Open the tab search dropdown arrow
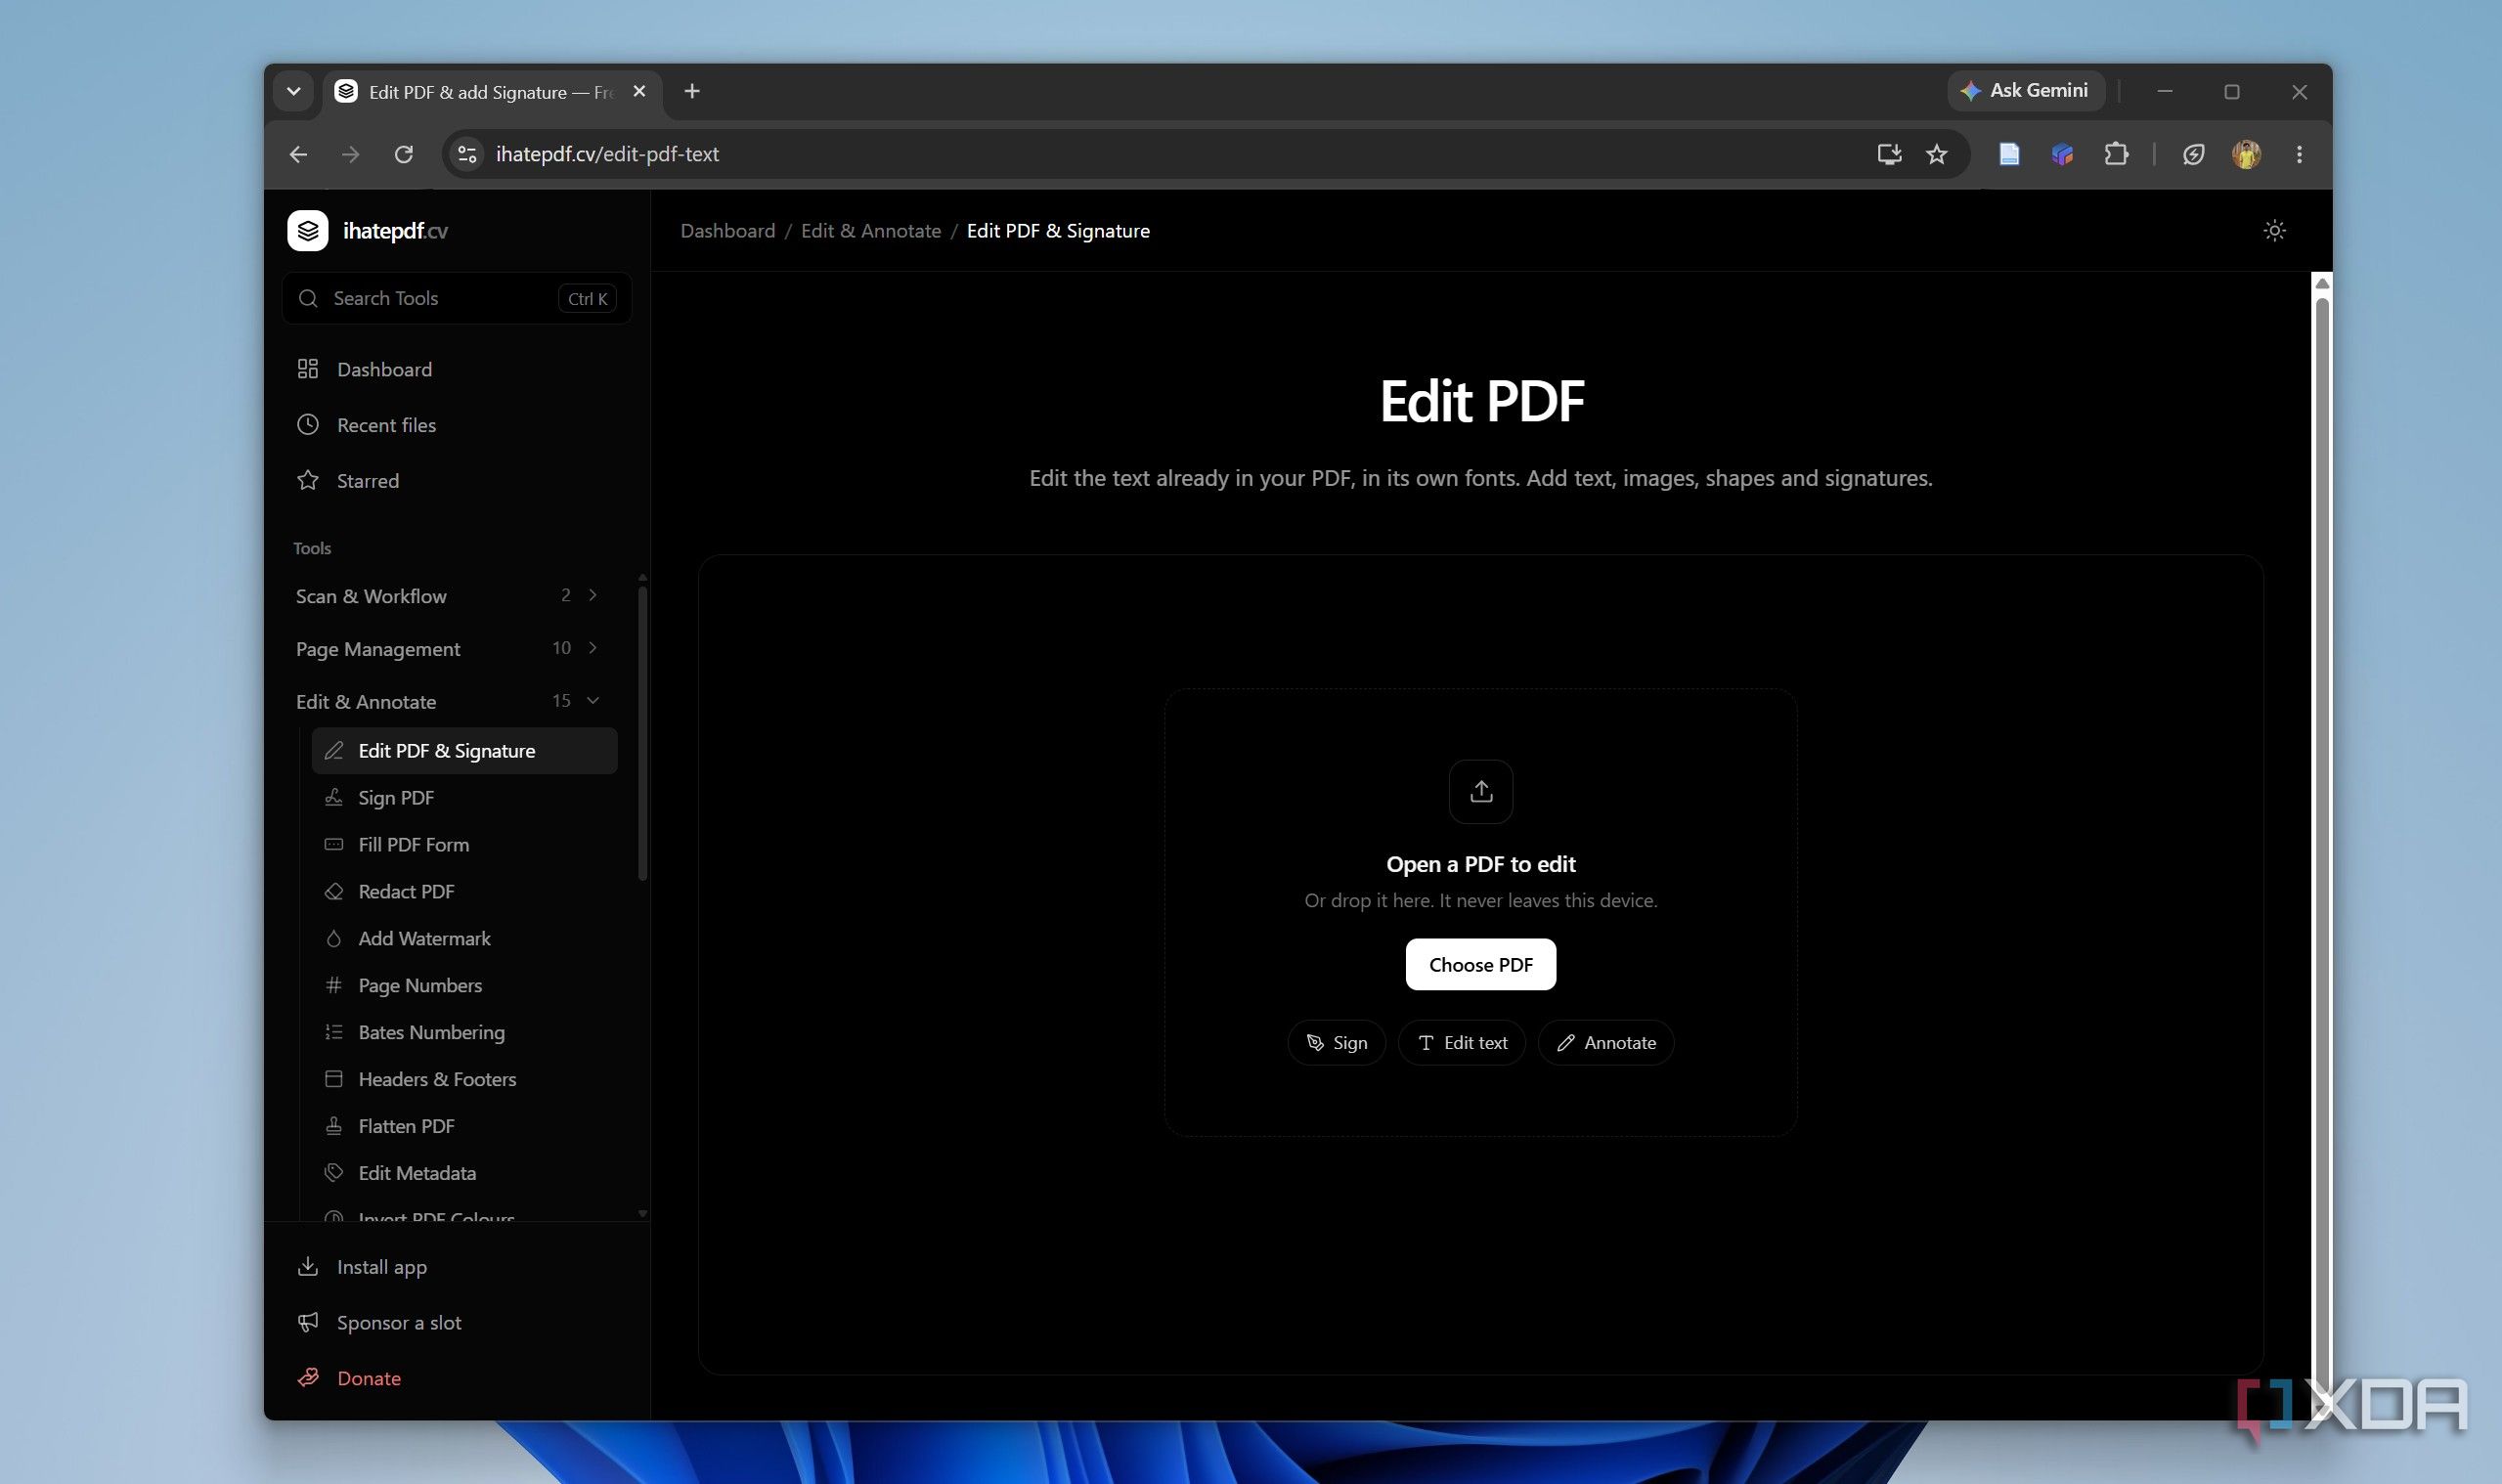Viewport: 2502px width, 1484px height. pos(293,92)
